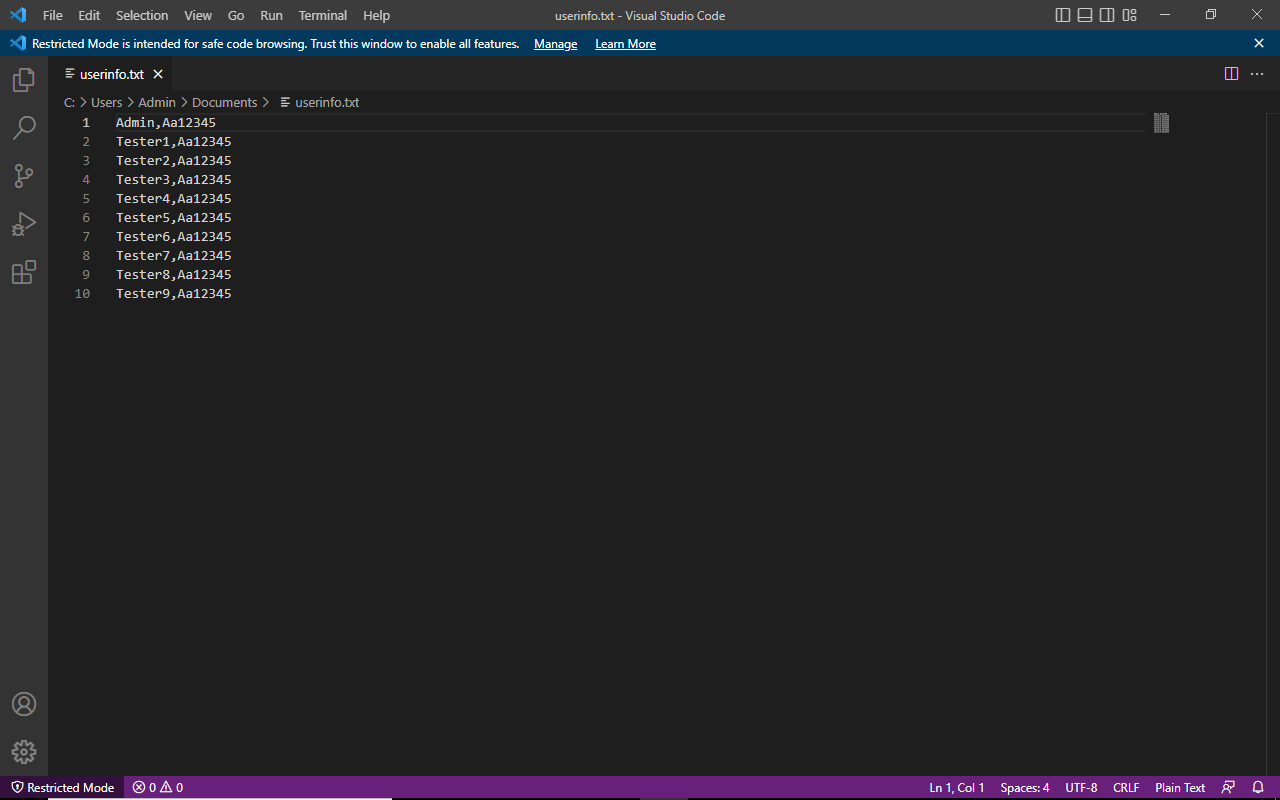Click line number 10 in gutter
Screen dimensions: 1280x800
pyautogui.click(x=82, y=294)
